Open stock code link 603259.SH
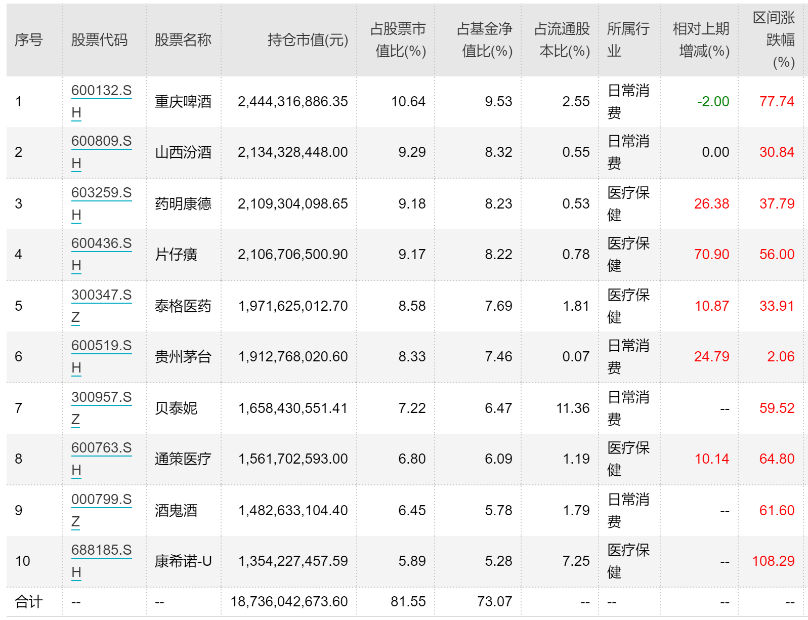This screenshot has height=620, width=808. click(x=101, y=203)
